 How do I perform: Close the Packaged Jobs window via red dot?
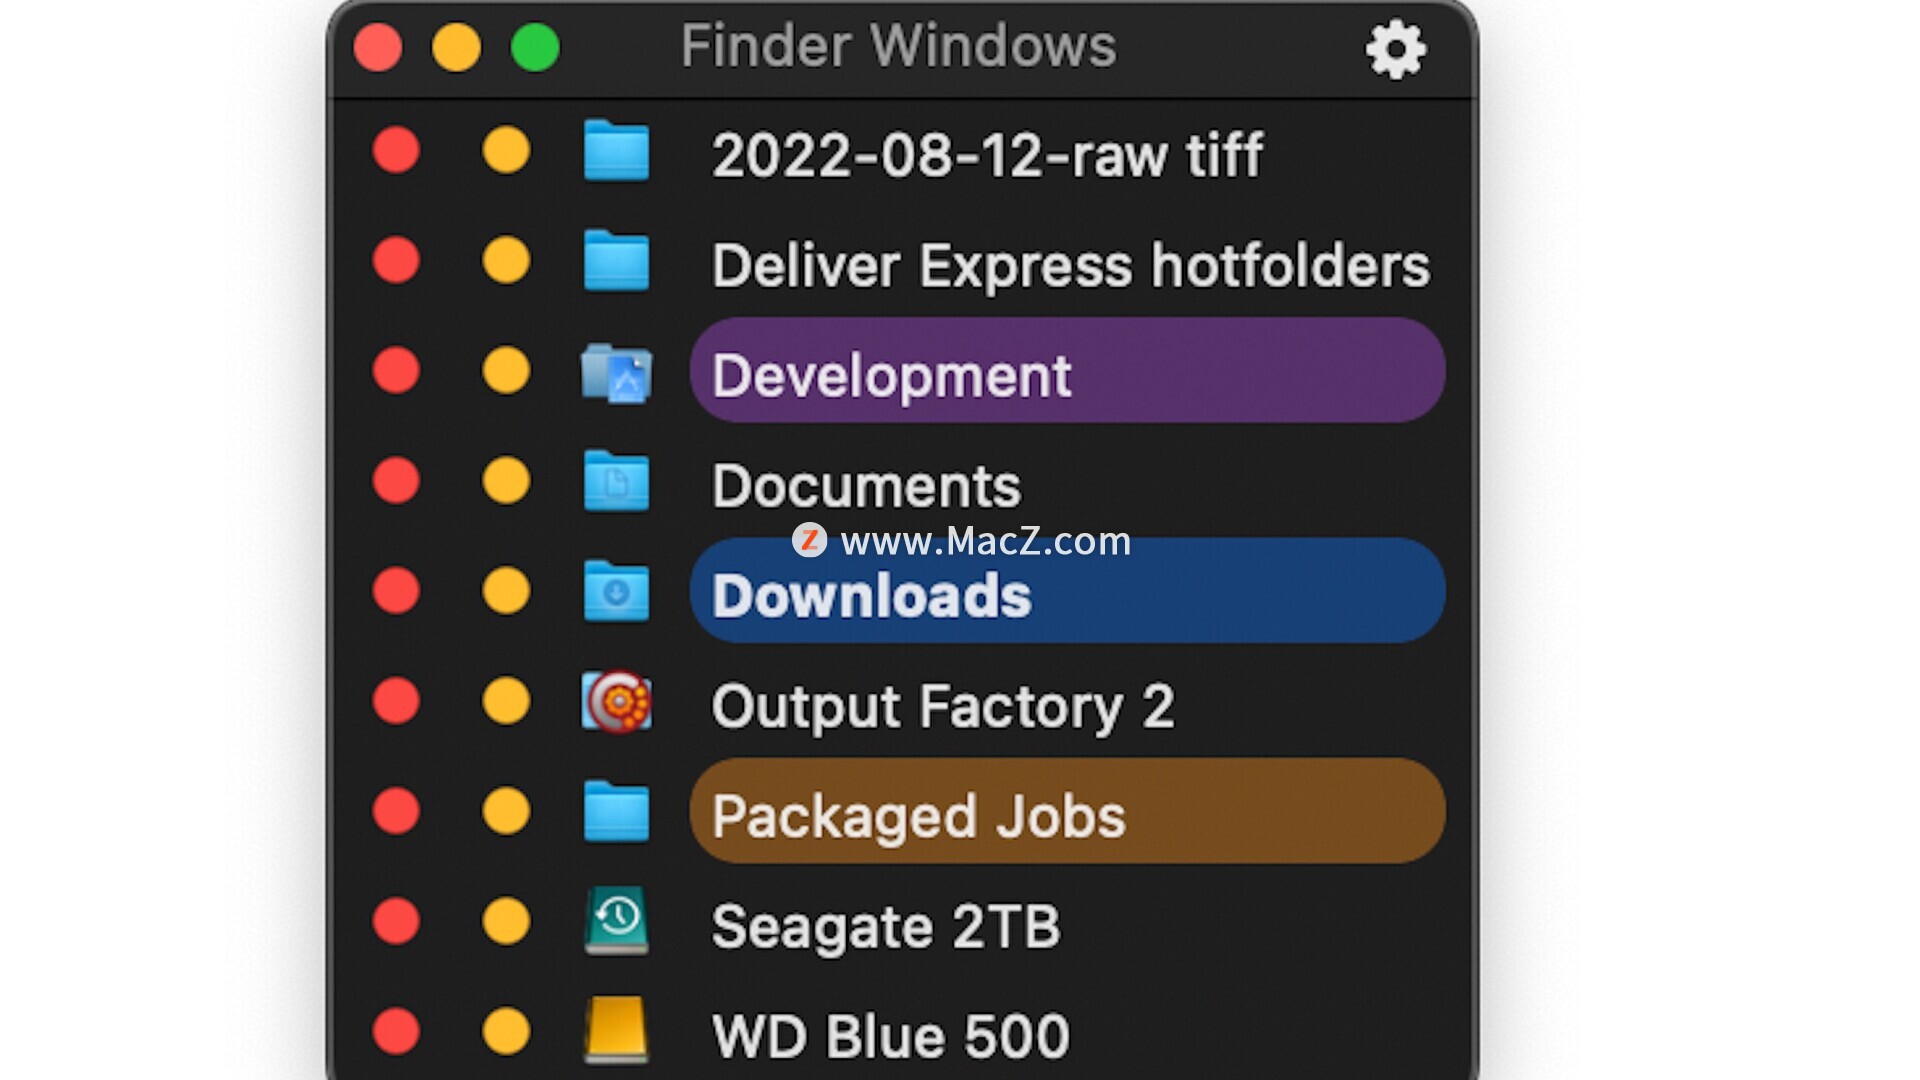(x=396, y=810)
